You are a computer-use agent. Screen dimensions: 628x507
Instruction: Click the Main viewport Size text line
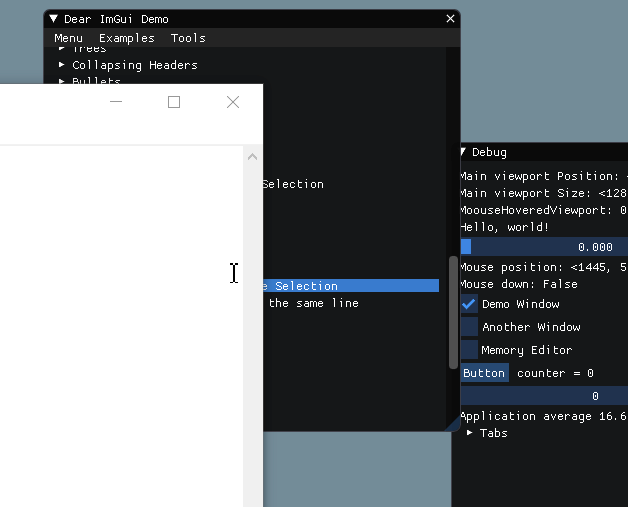point(544,193)
